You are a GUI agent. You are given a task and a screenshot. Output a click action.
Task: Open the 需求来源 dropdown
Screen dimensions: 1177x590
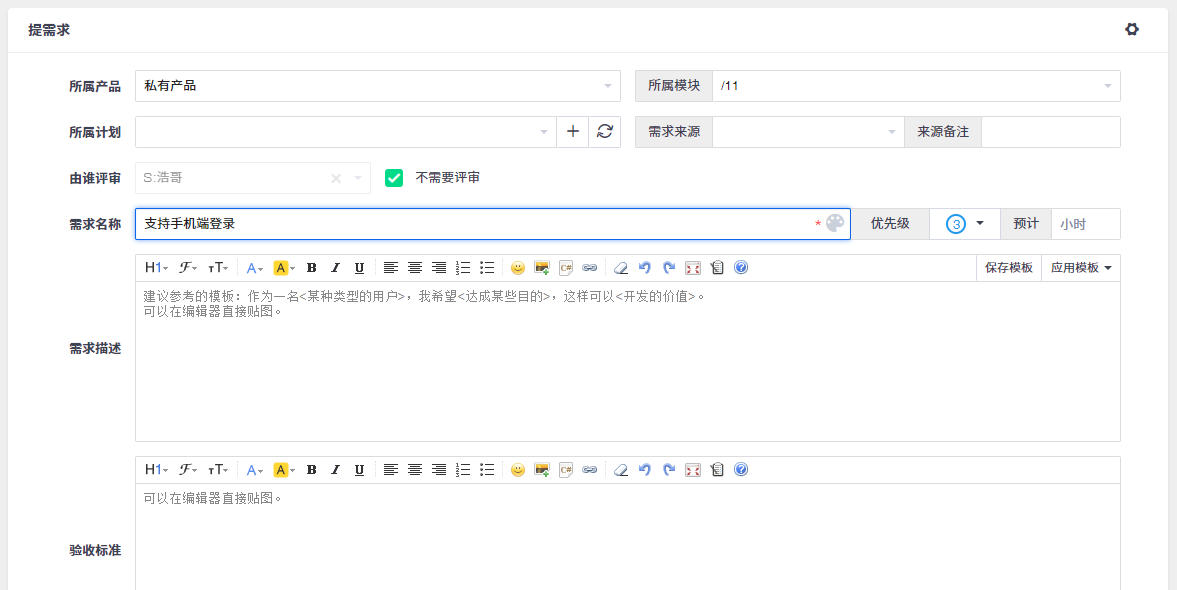tap(808, 131)
